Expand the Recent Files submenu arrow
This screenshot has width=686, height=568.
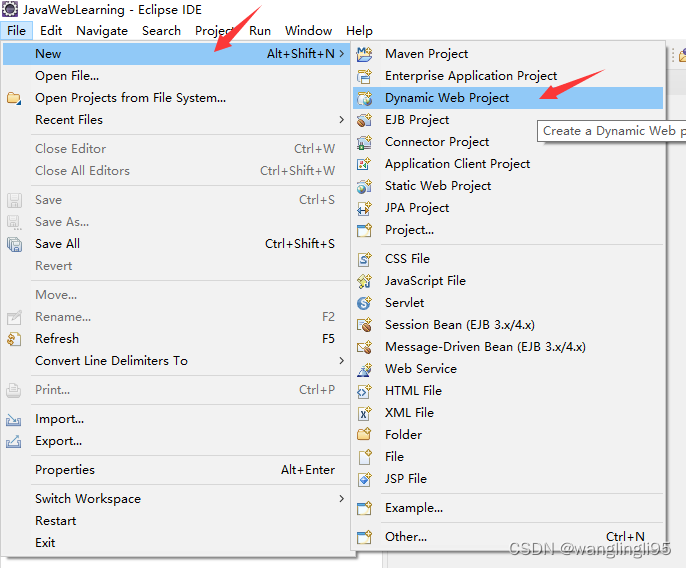[342, 120]
